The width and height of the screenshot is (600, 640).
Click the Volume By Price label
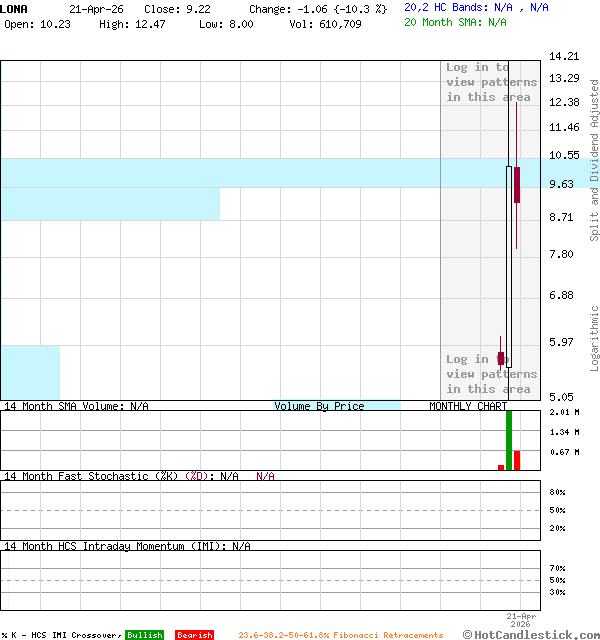pyautogui.click(x=319, y=406)
